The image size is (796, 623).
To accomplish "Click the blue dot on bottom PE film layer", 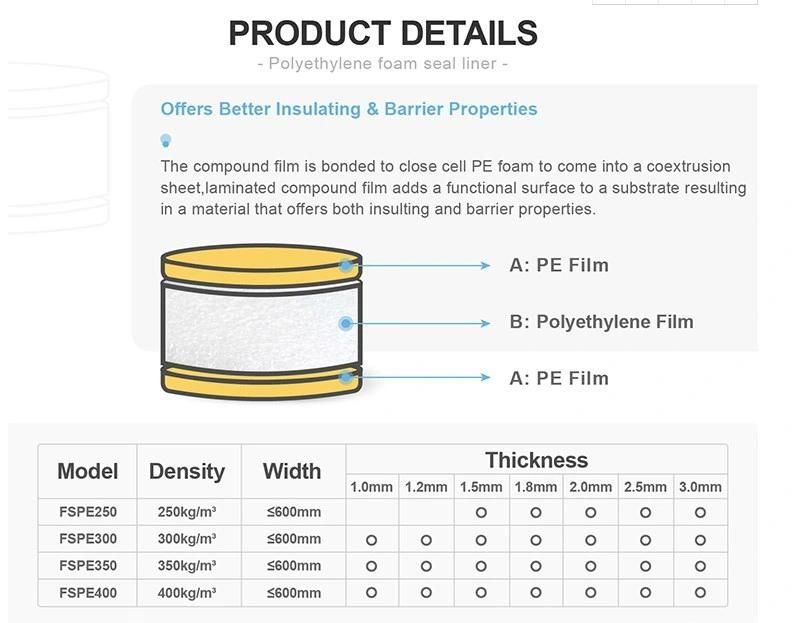I will click(x=346, y=377).
